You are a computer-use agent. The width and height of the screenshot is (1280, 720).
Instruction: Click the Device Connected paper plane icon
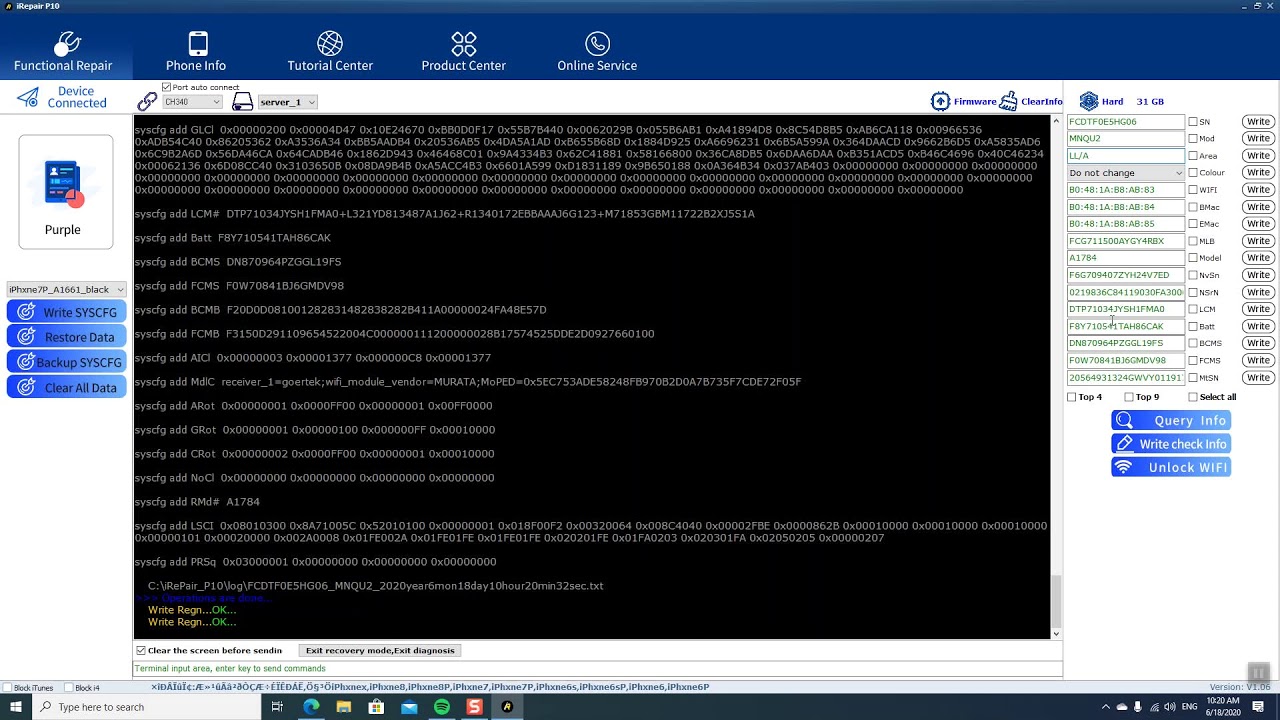click(28, 97)
